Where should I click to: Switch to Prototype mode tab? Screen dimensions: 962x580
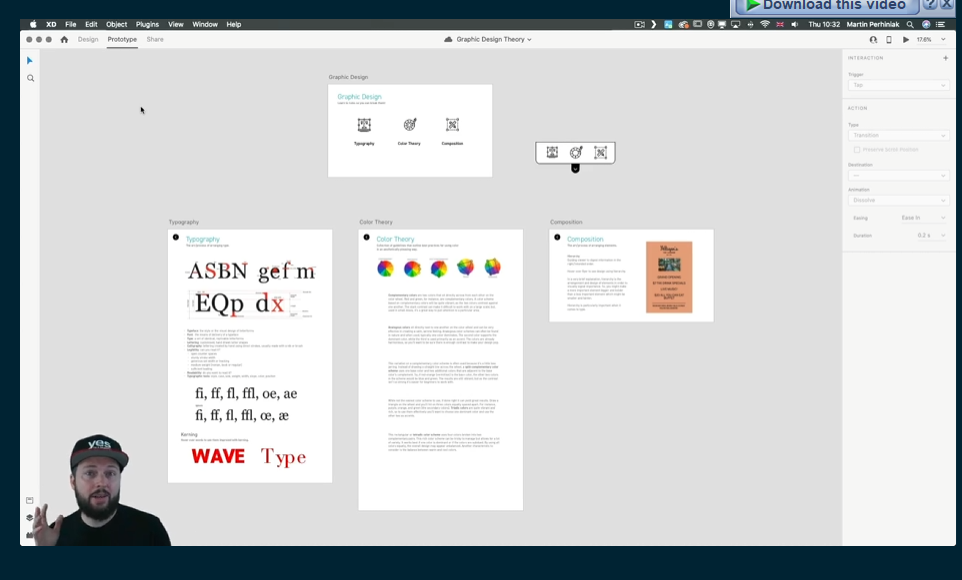(122, 39)
